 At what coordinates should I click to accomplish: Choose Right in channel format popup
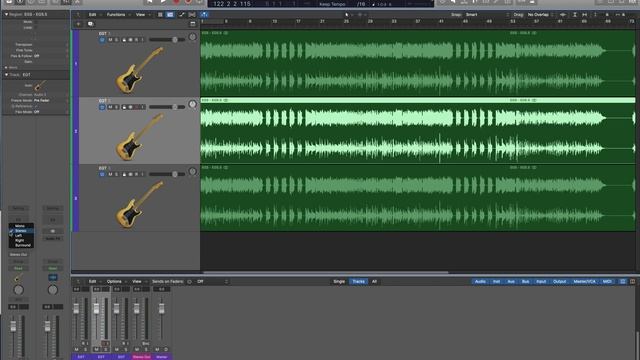click(x=21, y=240)
